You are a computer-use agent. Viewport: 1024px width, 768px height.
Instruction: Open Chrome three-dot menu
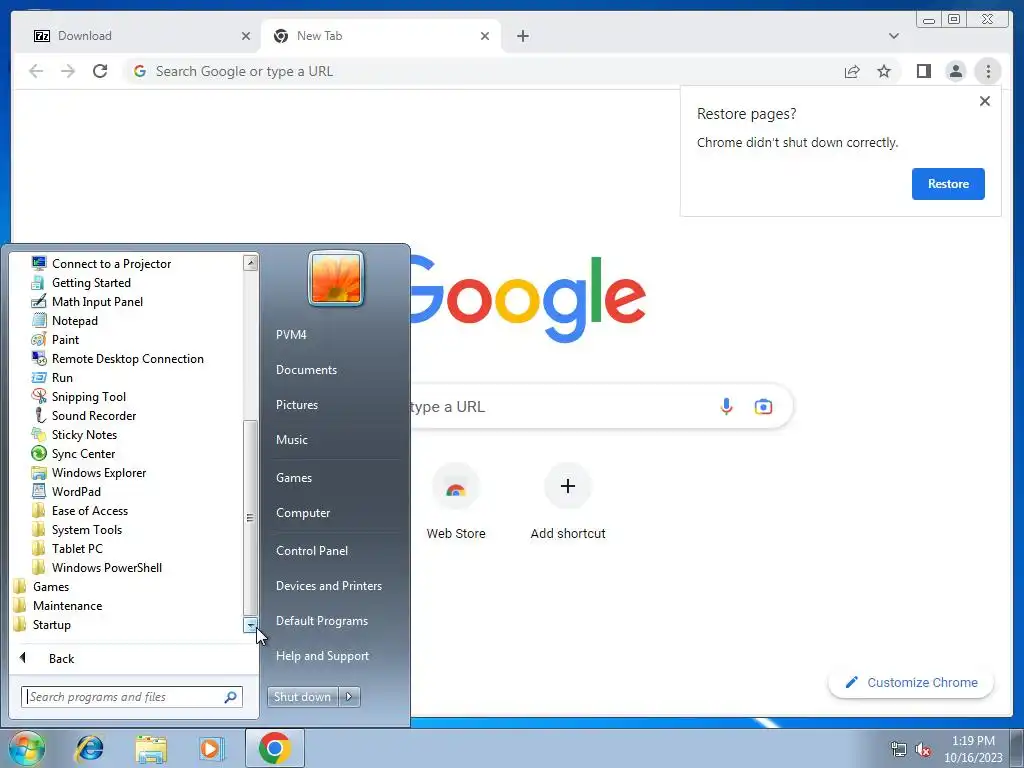tap(988, 71)
